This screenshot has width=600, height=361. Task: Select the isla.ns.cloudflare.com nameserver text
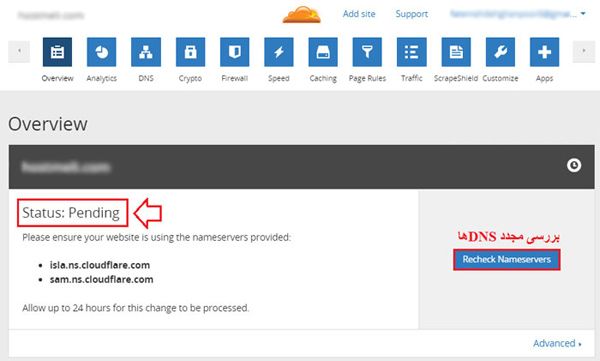[99, 265]
